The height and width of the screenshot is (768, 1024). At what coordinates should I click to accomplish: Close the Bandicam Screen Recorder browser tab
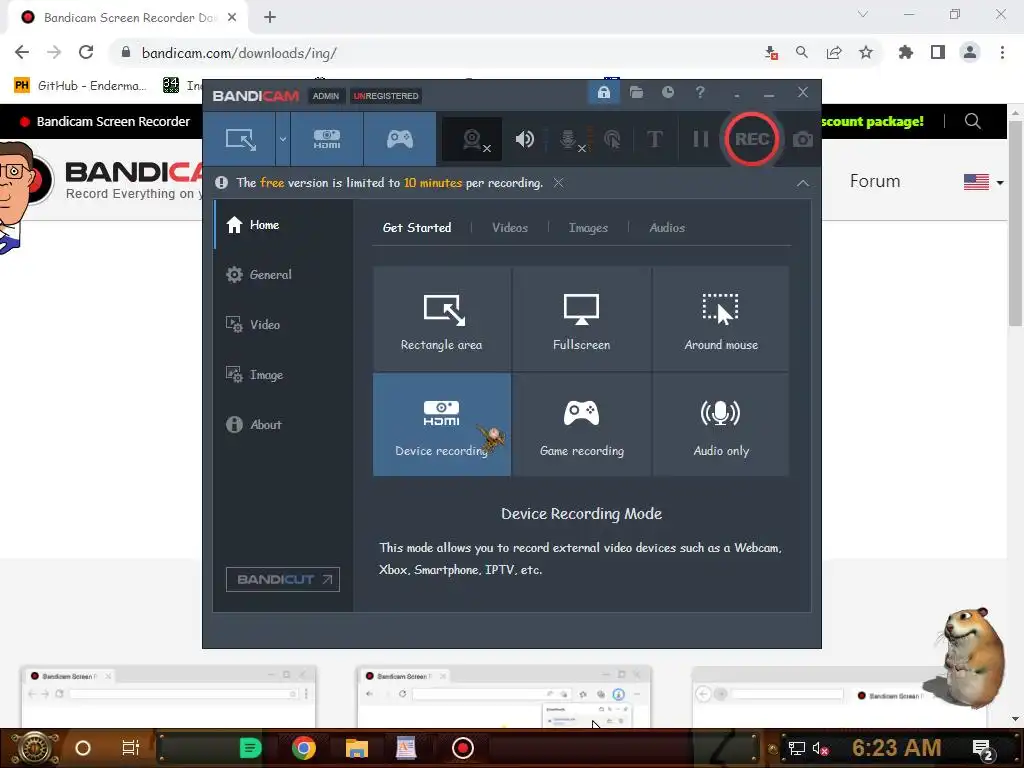[232, 18]
